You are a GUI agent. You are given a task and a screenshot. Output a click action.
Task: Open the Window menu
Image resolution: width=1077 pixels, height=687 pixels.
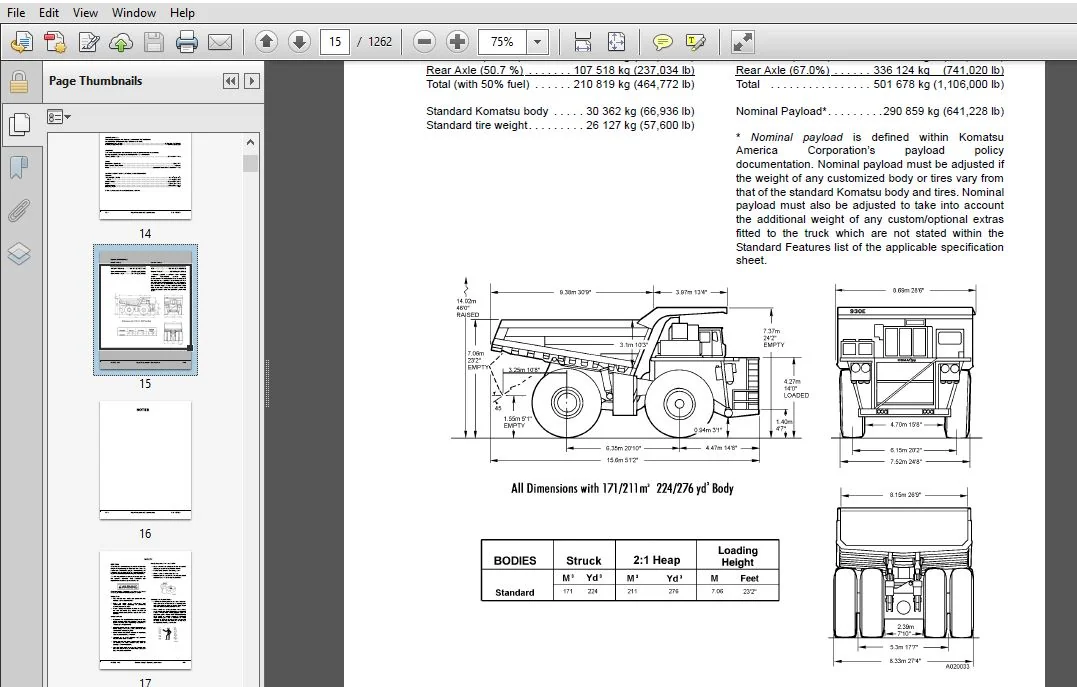click(133, 12)
